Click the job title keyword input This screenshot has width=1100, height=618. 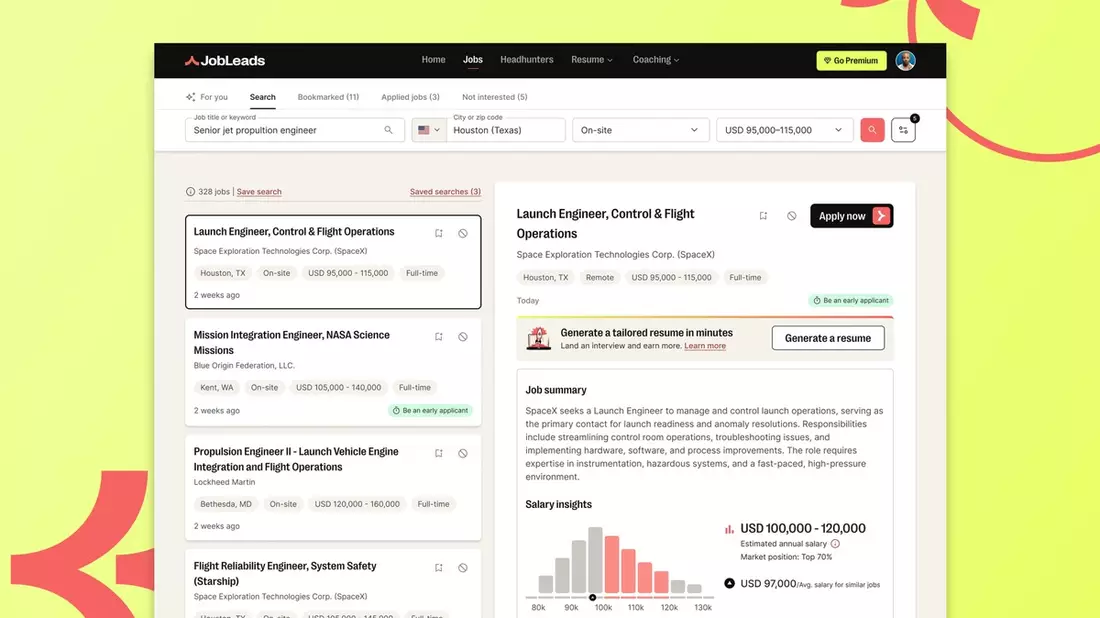[295, 130]
